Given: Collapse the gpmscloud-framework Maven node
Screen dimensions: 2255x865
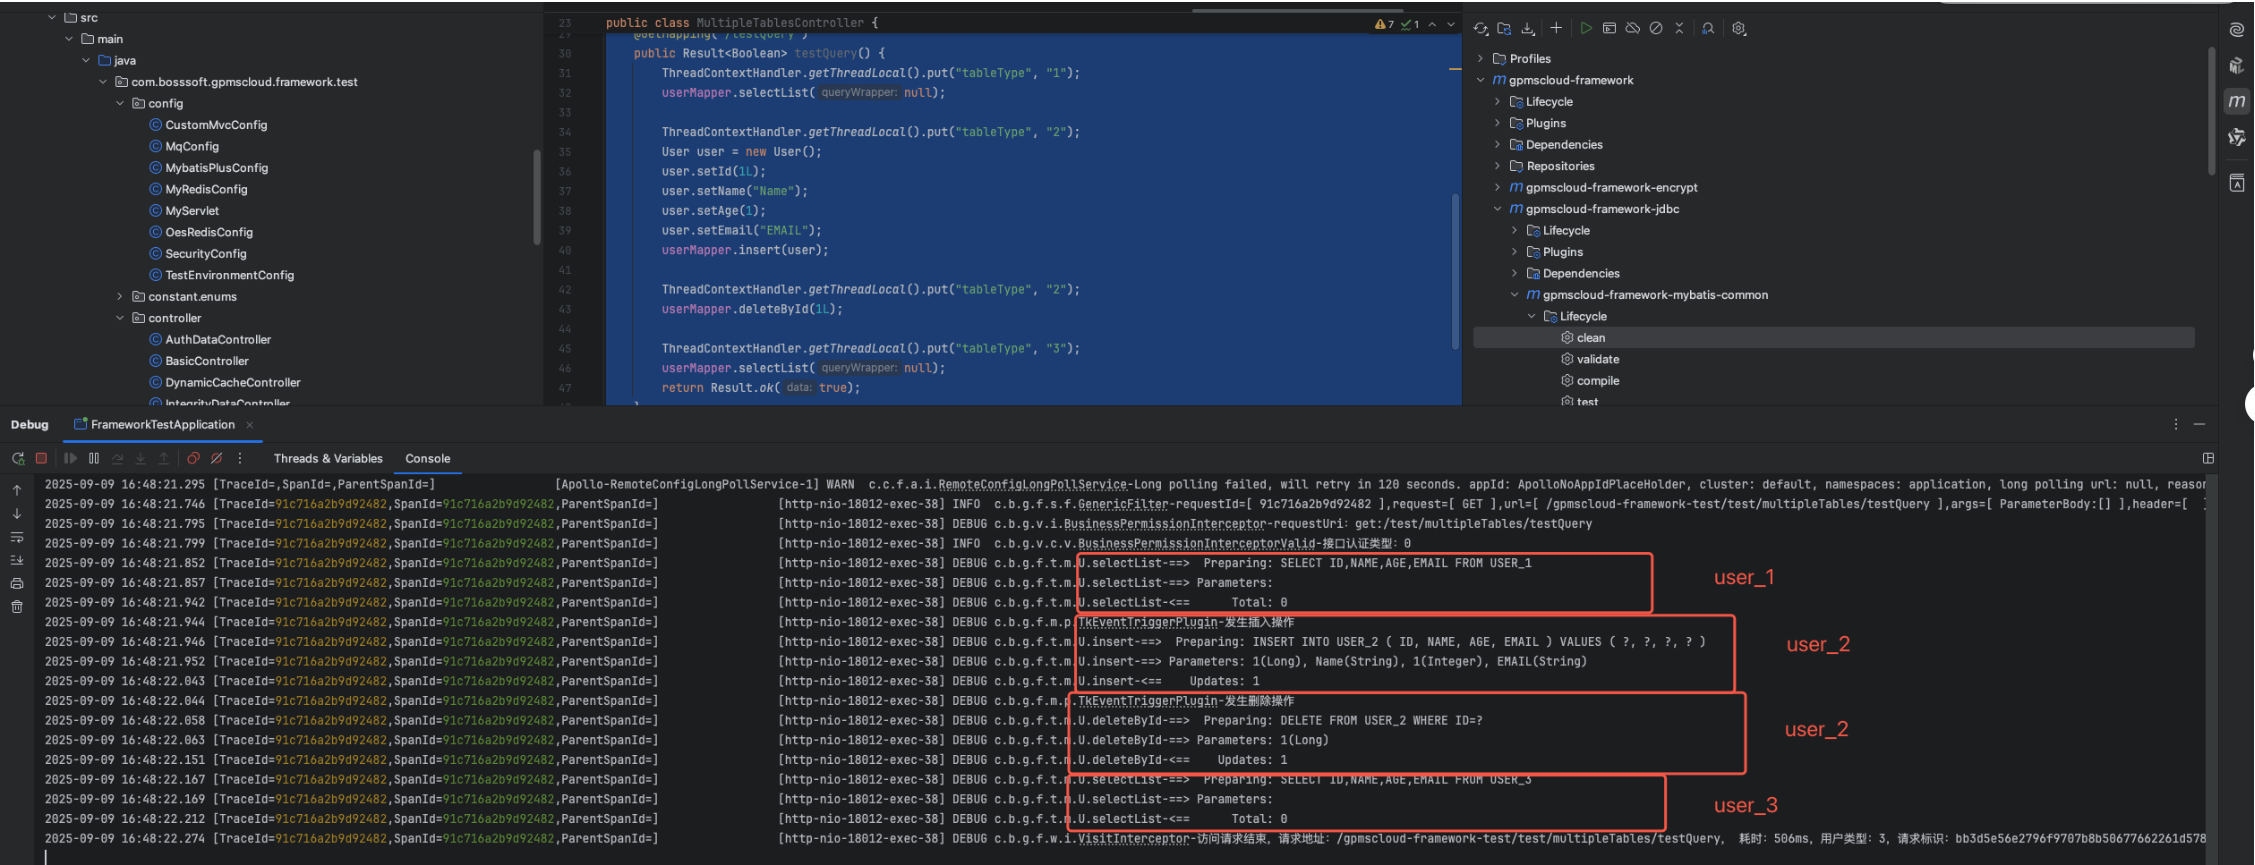Looking at the screenshot, I should (1481, 80).
